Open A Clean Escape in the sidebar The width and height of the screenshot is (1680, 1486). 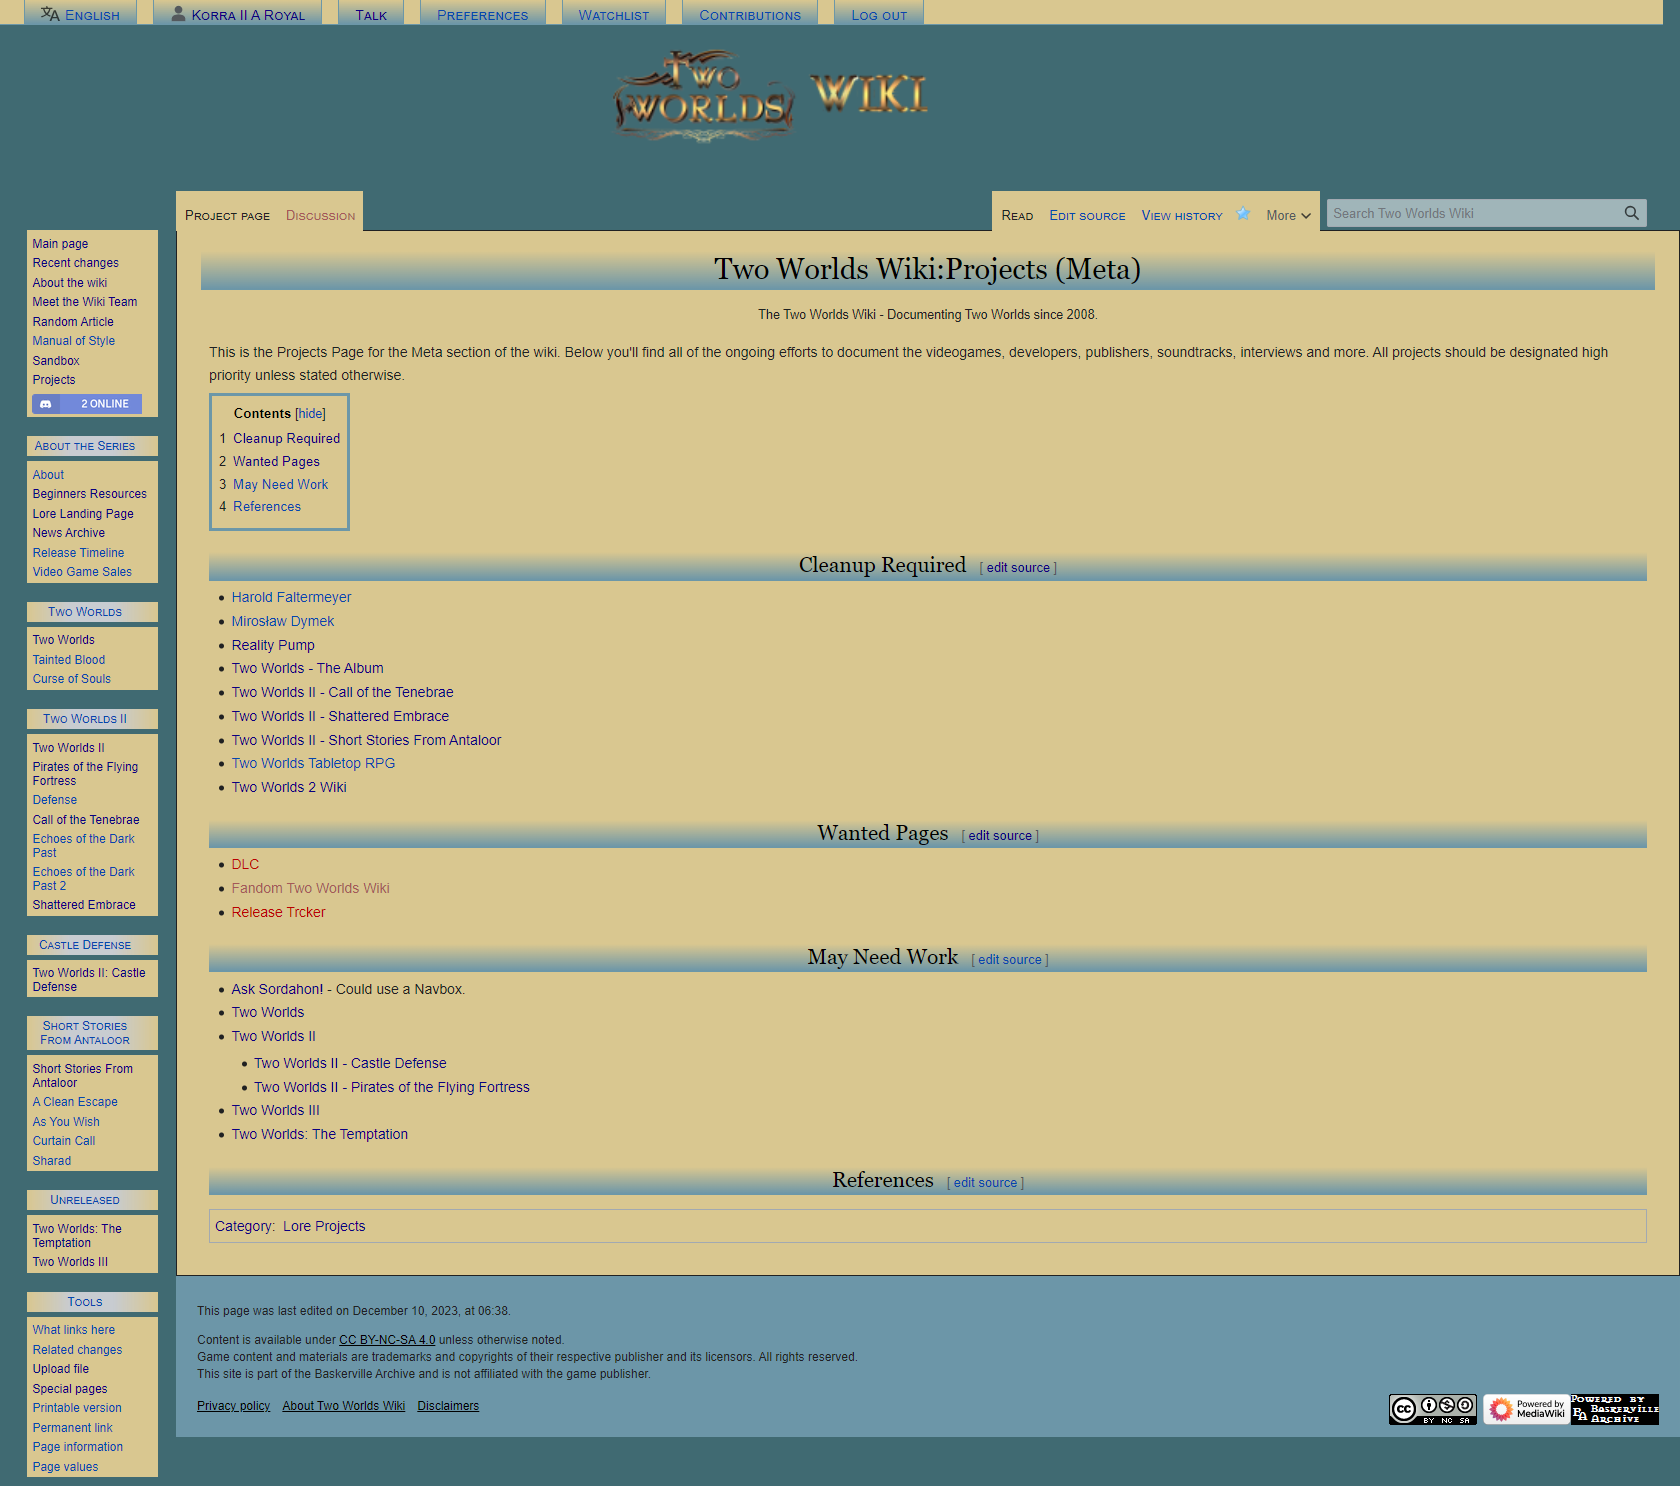tap(75, 1102)
